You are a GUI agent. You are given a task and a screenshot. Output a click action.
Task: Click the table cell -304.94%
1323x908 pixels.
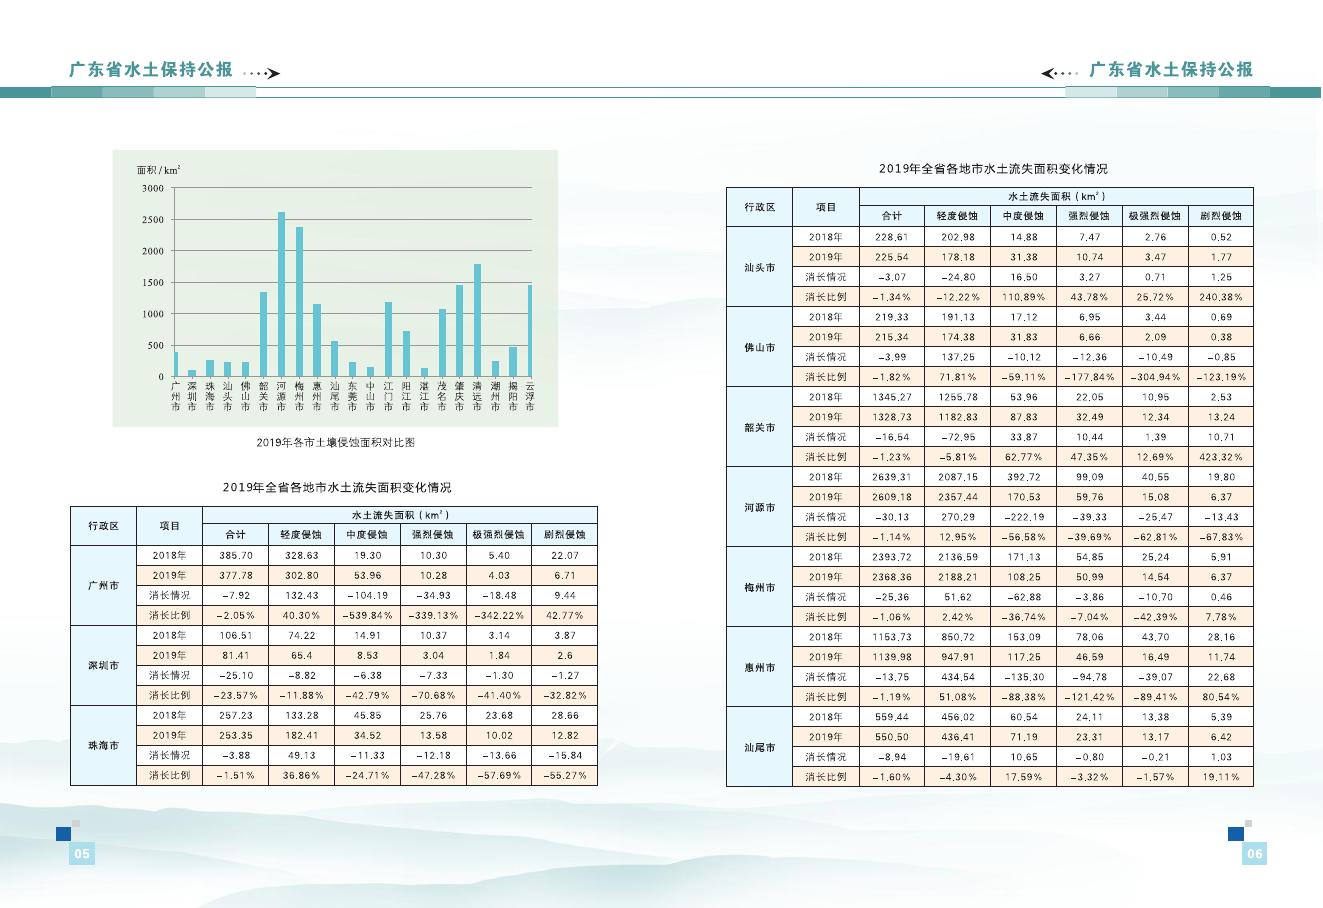tap(1155, 377)
